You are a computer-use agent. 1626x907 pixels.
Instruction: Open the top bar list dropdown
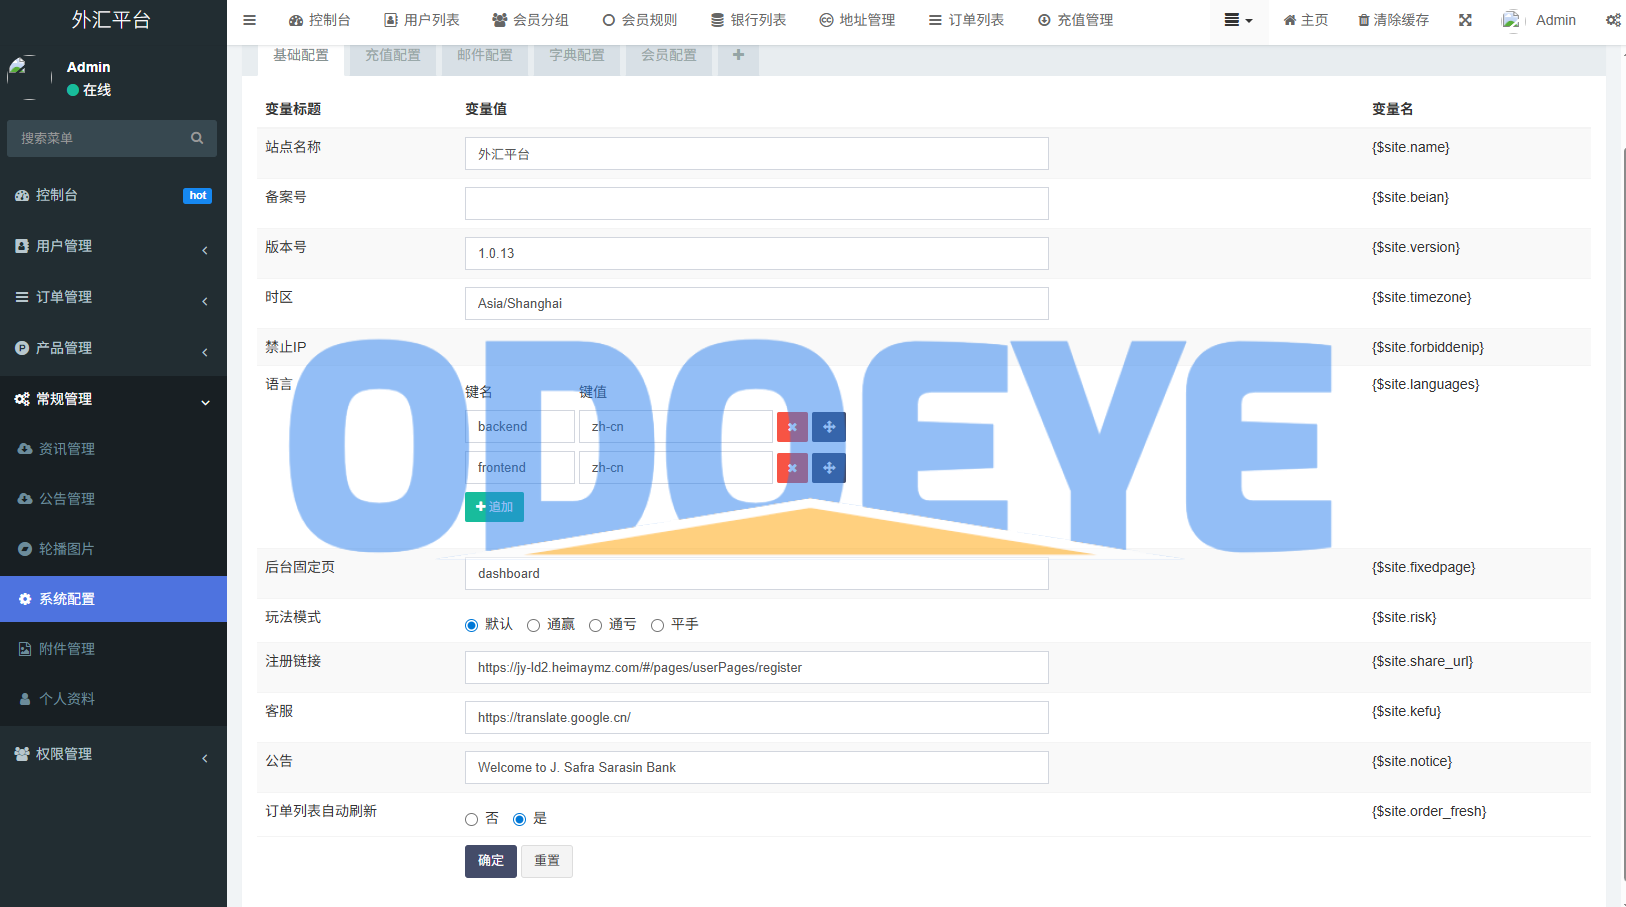pos(1238,20)
